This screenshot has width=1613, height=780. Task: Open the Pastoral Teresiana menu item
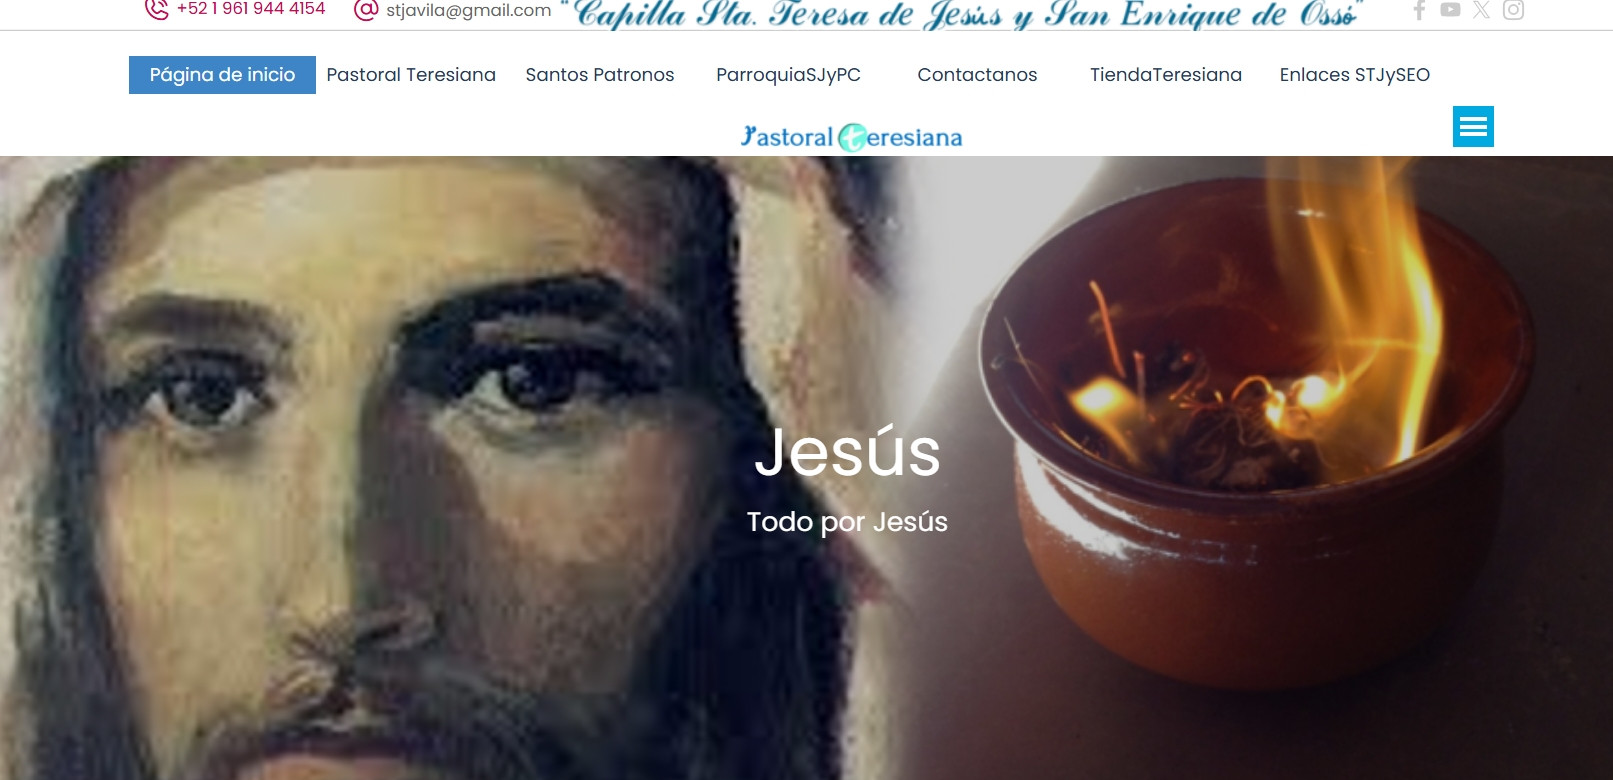tap(411, 75)
